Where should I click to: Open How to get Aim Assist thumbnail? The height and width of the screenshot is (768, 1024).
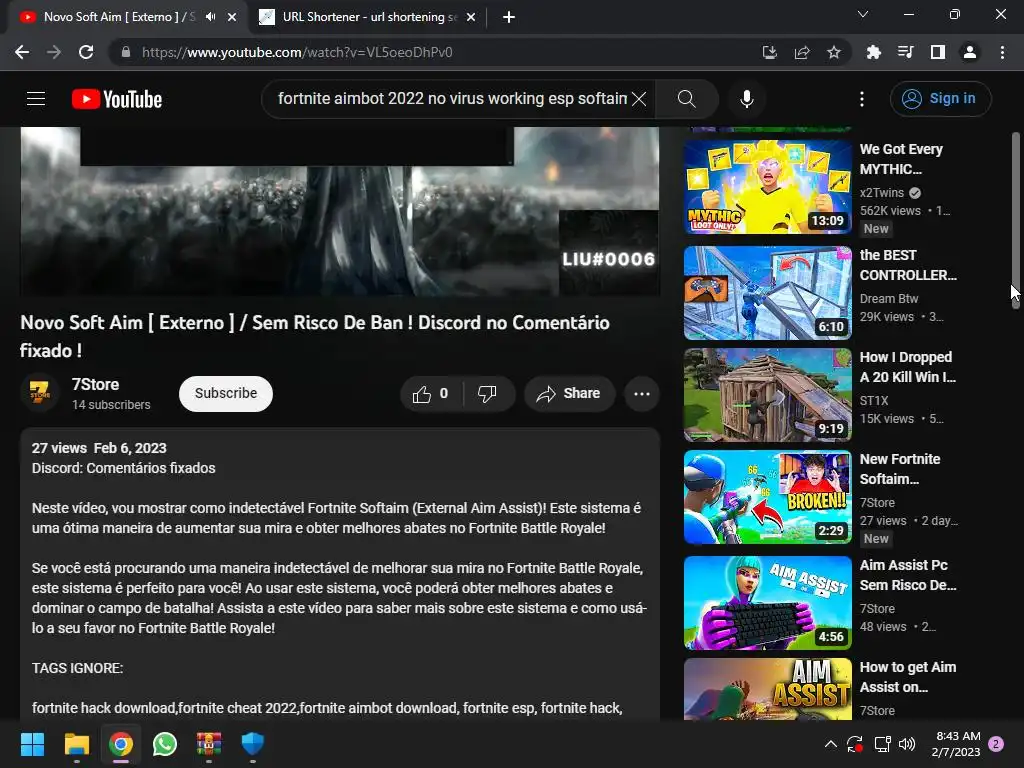(767, 689)
